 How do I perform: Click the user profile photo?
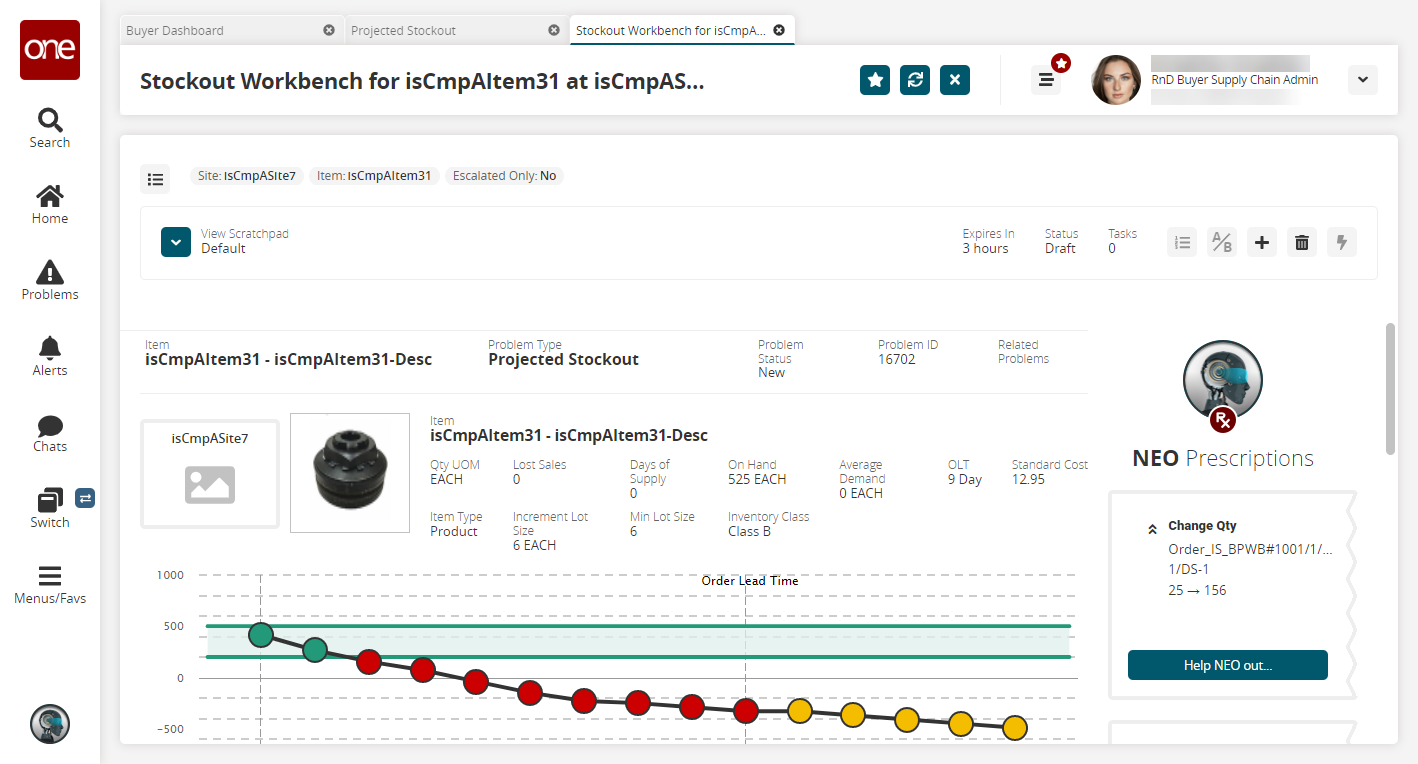1116,80
